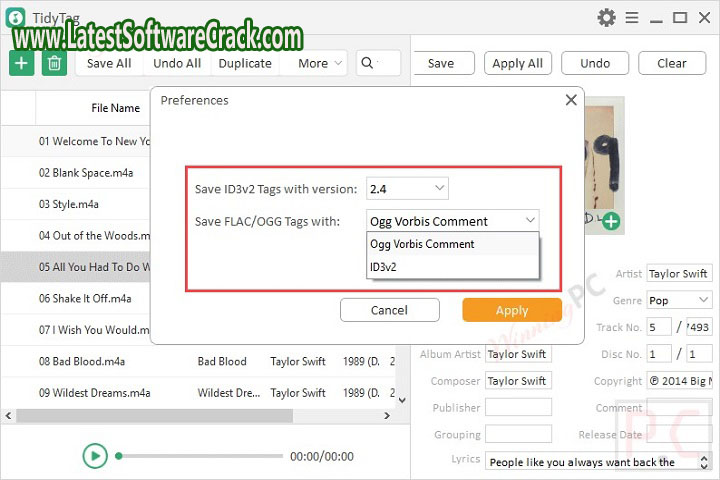Add cover art with green plus icon

pos(610,221)
